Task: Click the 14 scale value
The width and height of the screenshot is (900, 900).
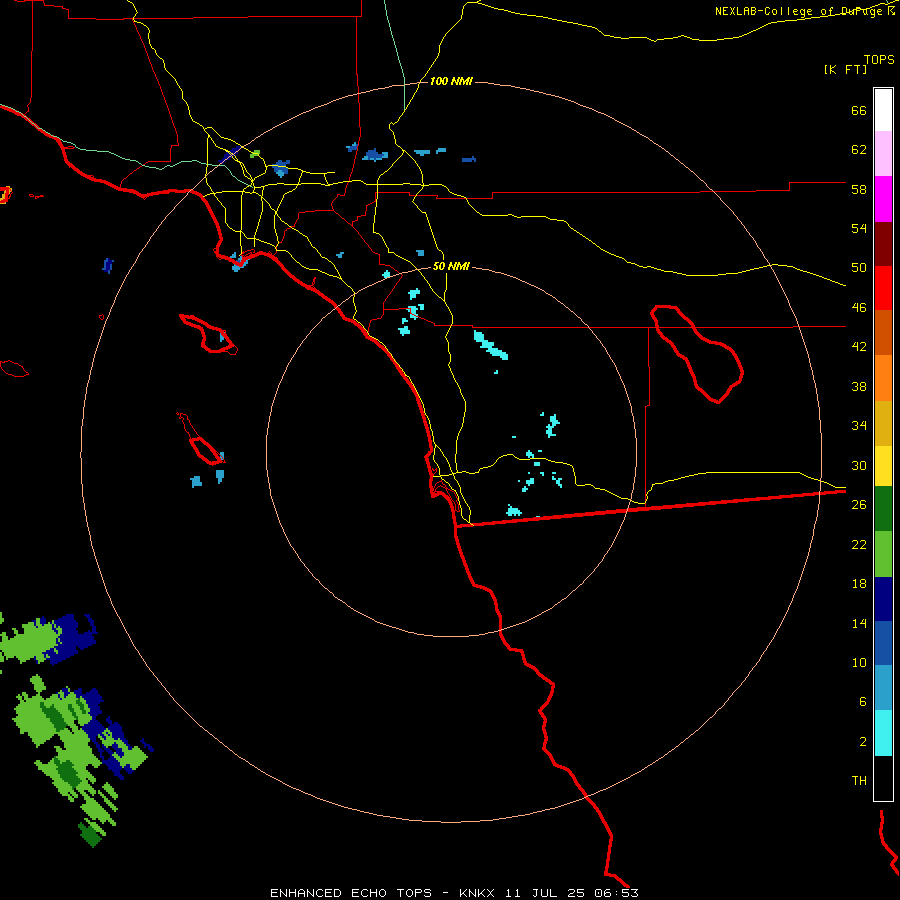Action: 859,623
